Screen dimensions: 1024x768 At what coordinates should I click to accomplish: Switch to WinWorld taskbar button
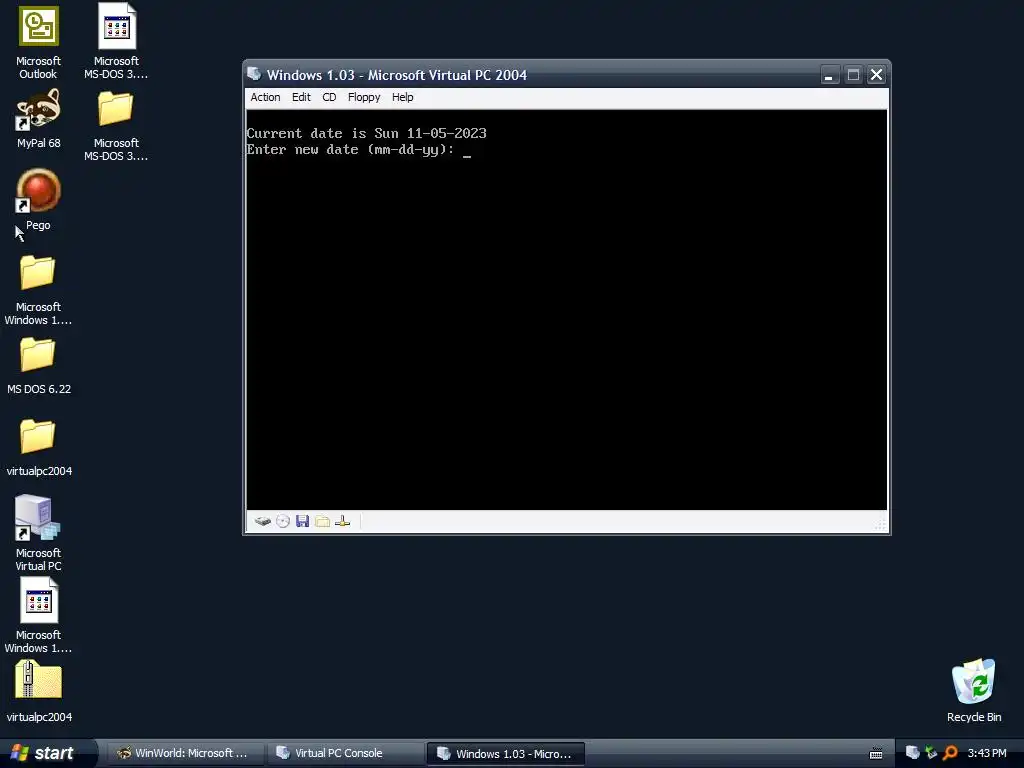185,753
